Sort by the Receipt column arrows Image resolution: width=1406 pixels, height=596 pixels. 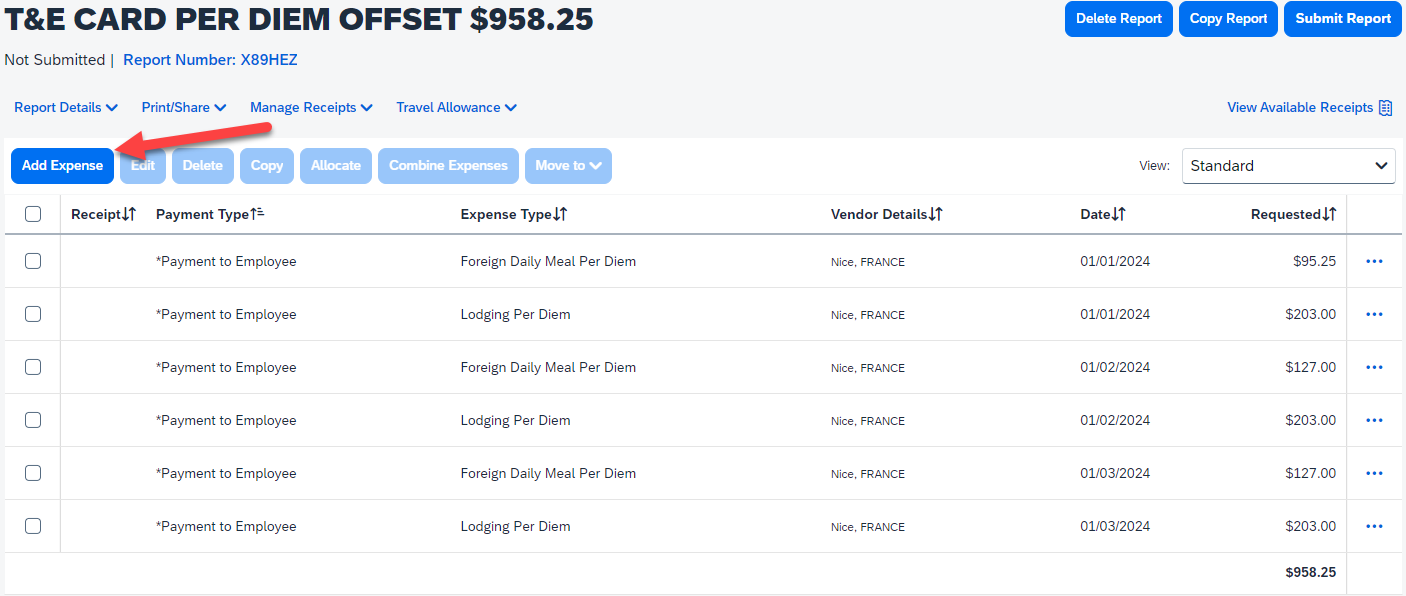click(x=129, y=213)
